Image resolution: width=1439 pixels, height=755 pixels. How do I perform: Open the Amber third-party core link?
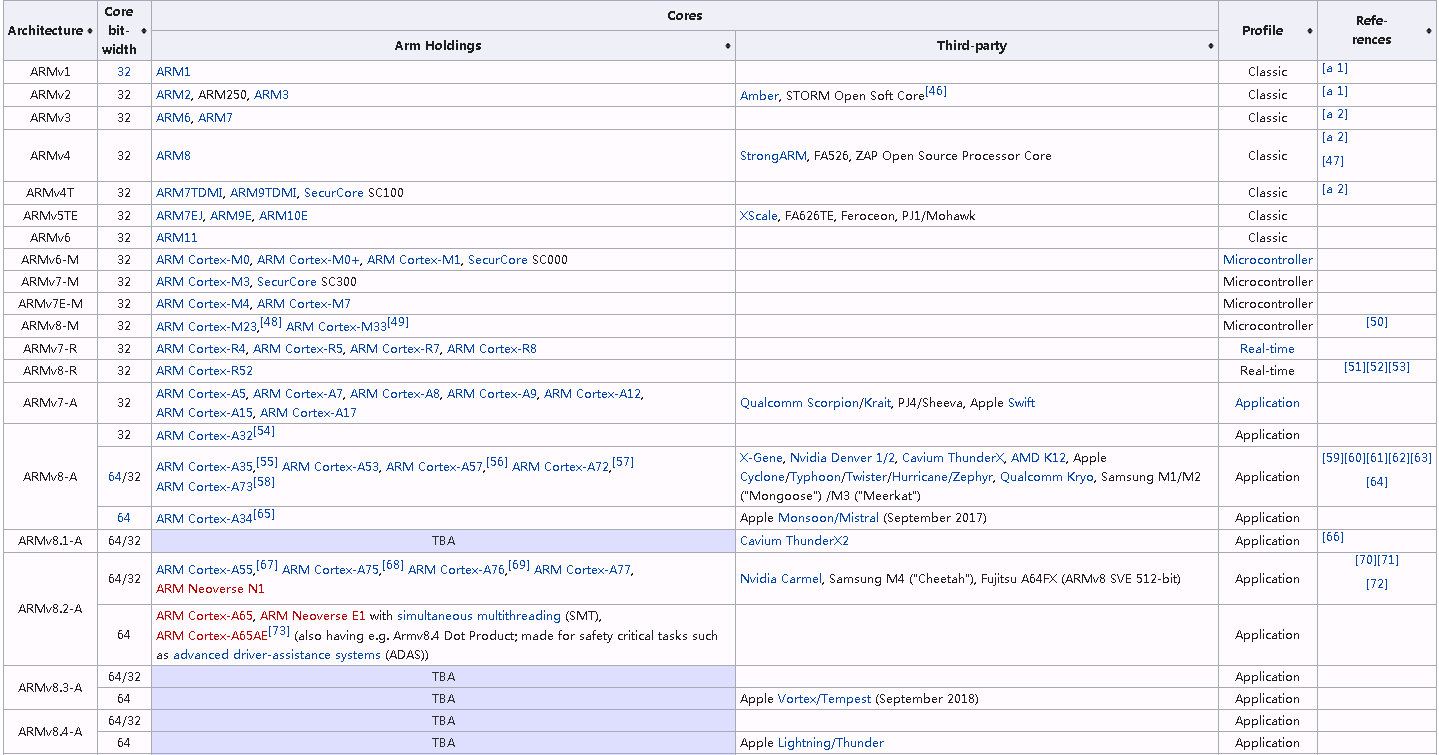point(759,96)
